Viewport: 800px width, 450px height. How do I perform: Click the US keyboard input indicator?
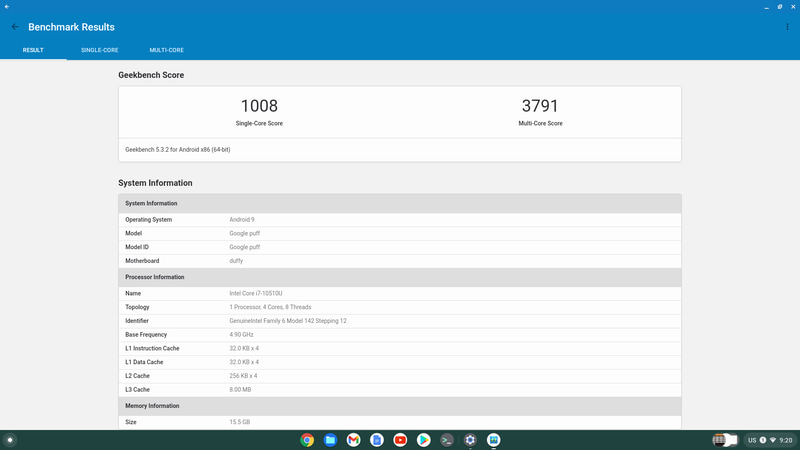click(x=752, y=440)
